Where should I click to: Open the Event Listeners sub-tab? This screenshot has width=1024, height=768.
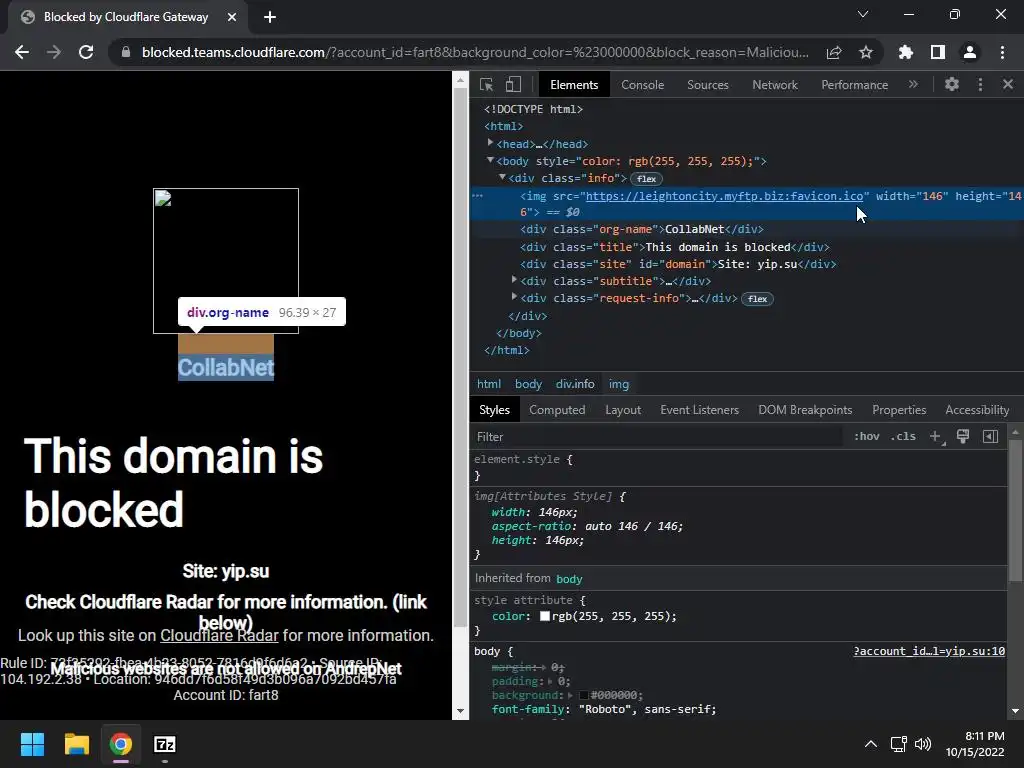699,410
